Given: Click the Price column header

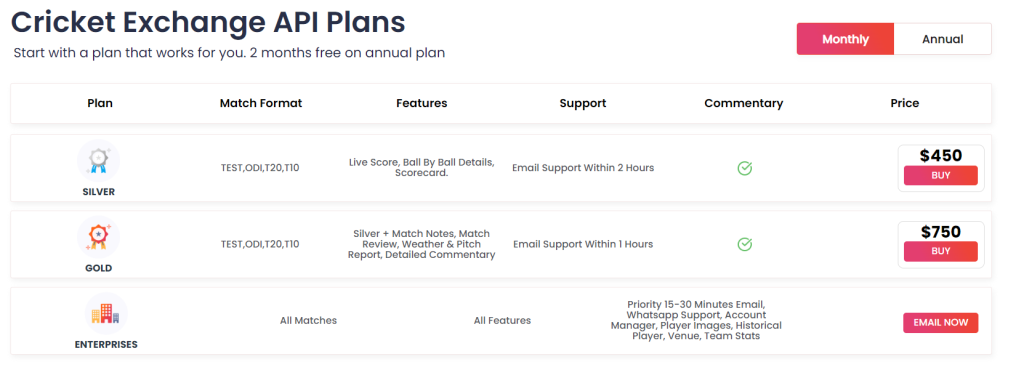Looking at the screenshot, I should click(x=904, y=103).
